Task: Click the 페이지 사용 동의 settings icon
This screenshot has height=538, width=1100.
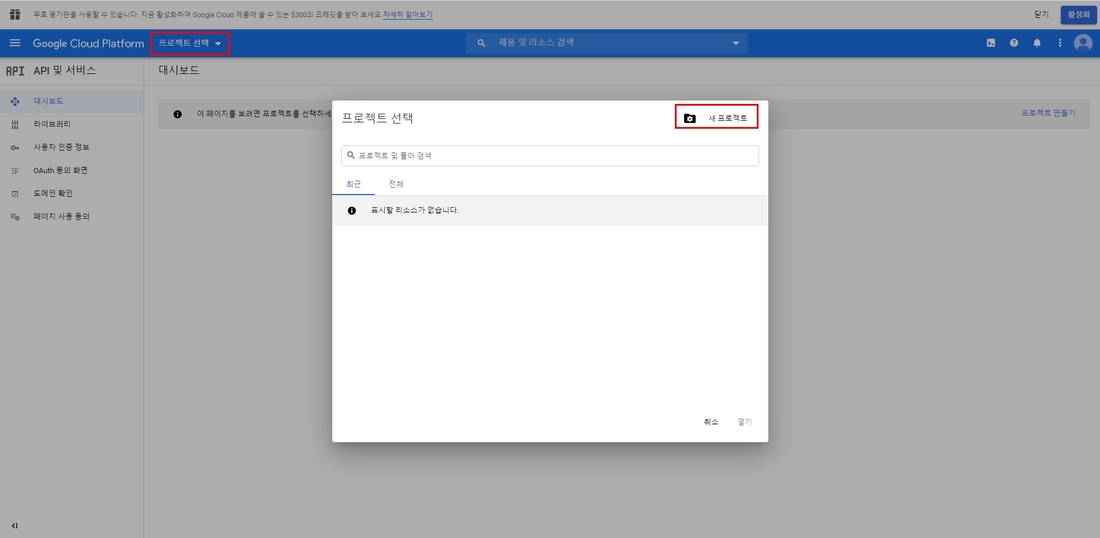Action: pyautogui.click(x=15, y=217)
